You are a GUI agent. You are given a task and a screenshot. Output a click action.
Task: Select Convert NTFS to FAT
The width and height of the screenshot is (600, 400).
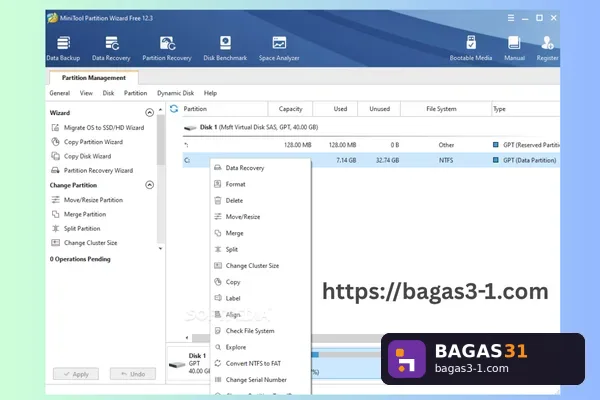pyautogui.click(x=260, y=363)
